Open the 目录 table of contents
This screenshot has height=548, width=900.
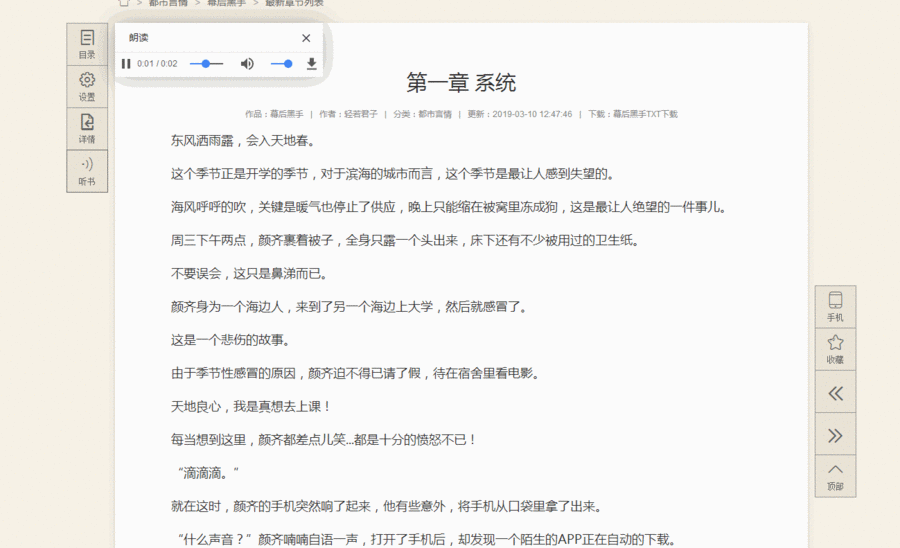click(87, 44)
